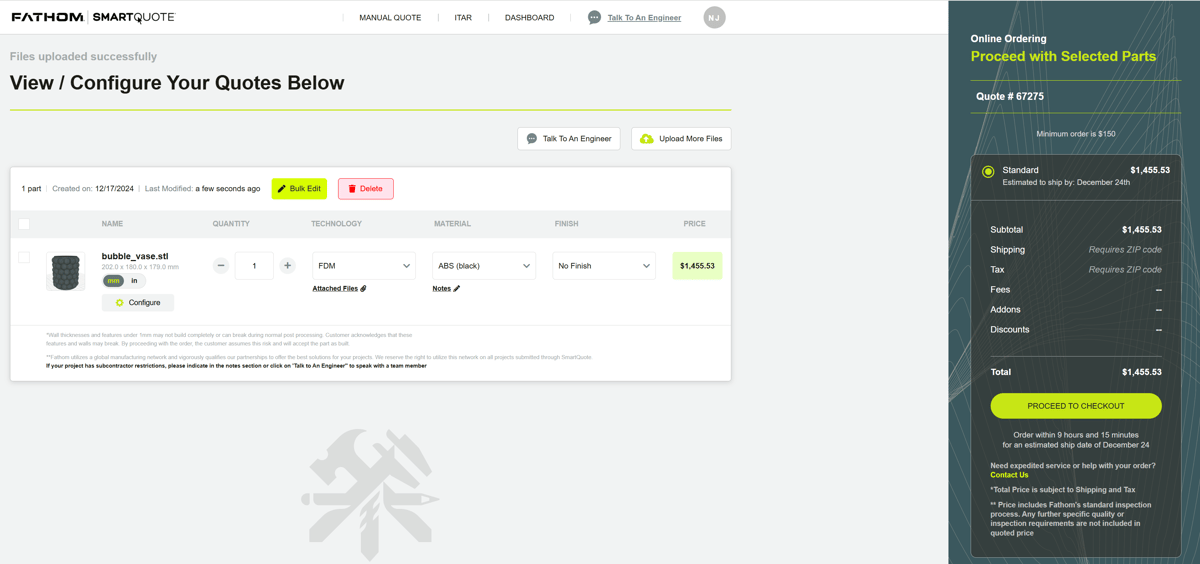
Task: Click the quantity input field
Action: [254, 266]
